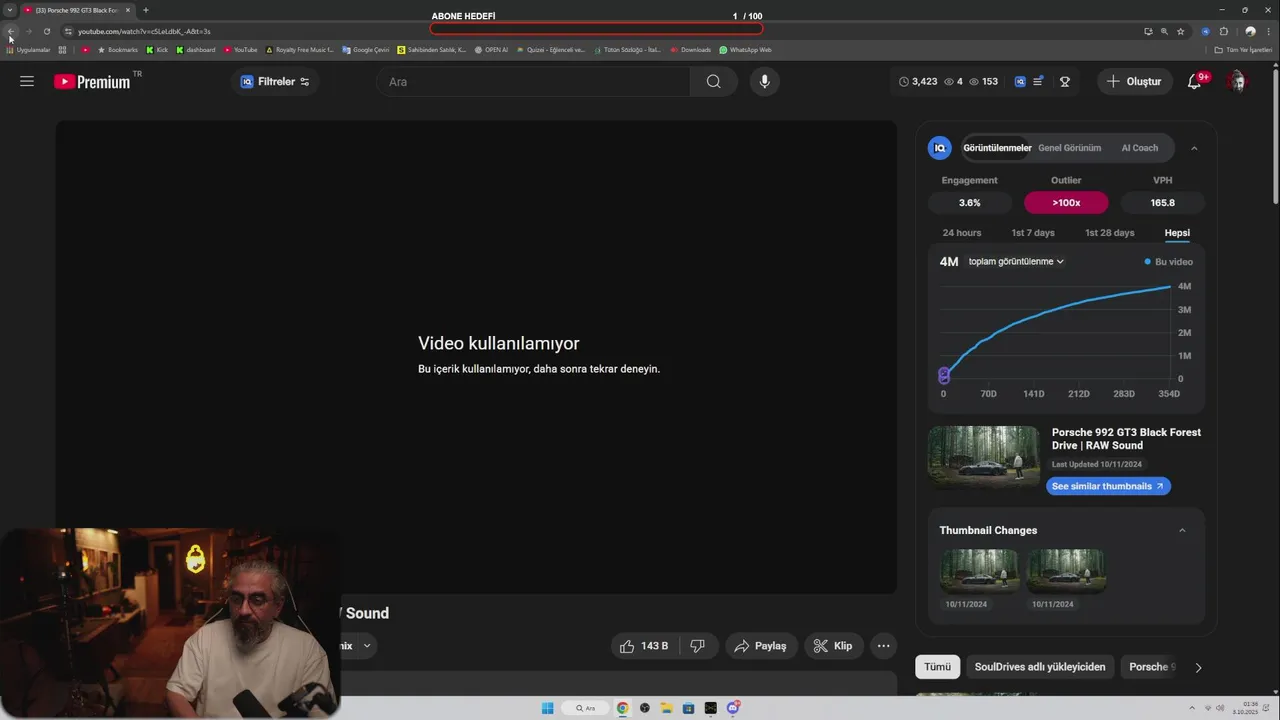This screenshot has width=1280, height=720.
Task: Open the dropdown chevron below video title
Action: pyautogui.click(x=367, y=646)
